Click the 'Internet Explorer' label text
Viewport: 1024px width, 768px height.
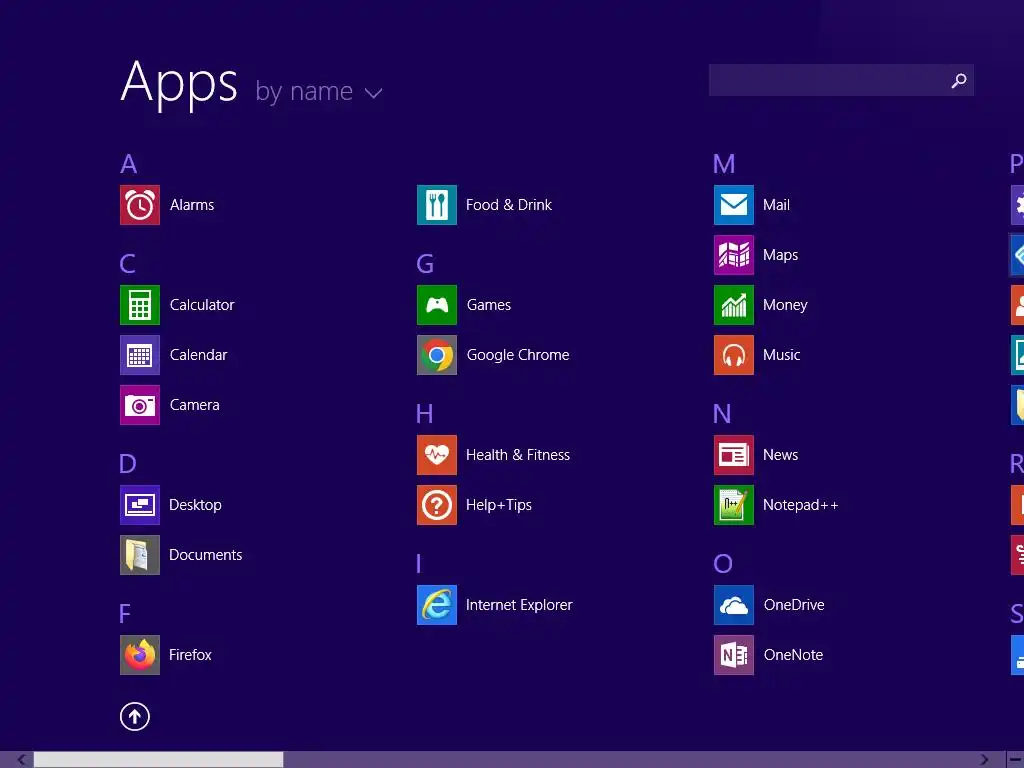click(x=519, y=605)
